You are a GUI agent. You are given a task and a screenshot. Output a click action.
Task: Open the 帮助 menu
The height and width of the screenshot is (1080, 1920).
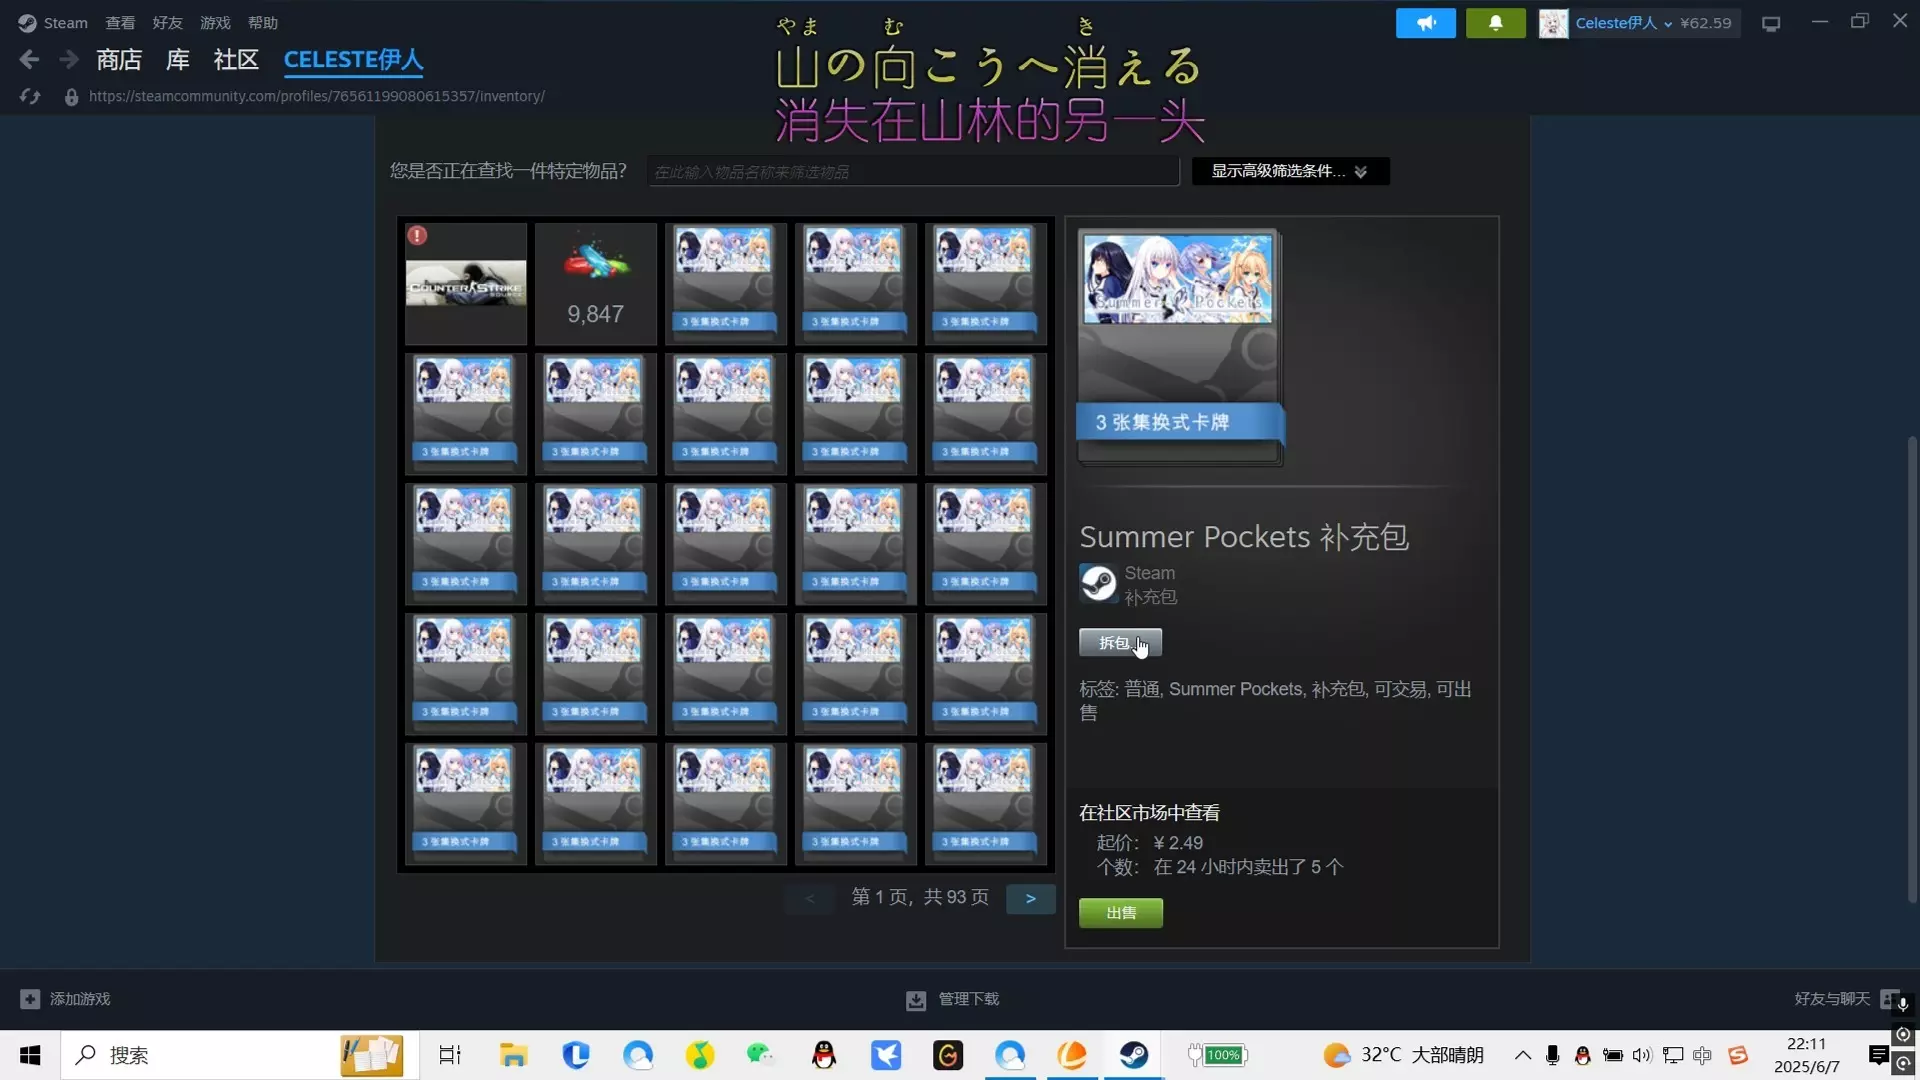(x=263, y=23)
